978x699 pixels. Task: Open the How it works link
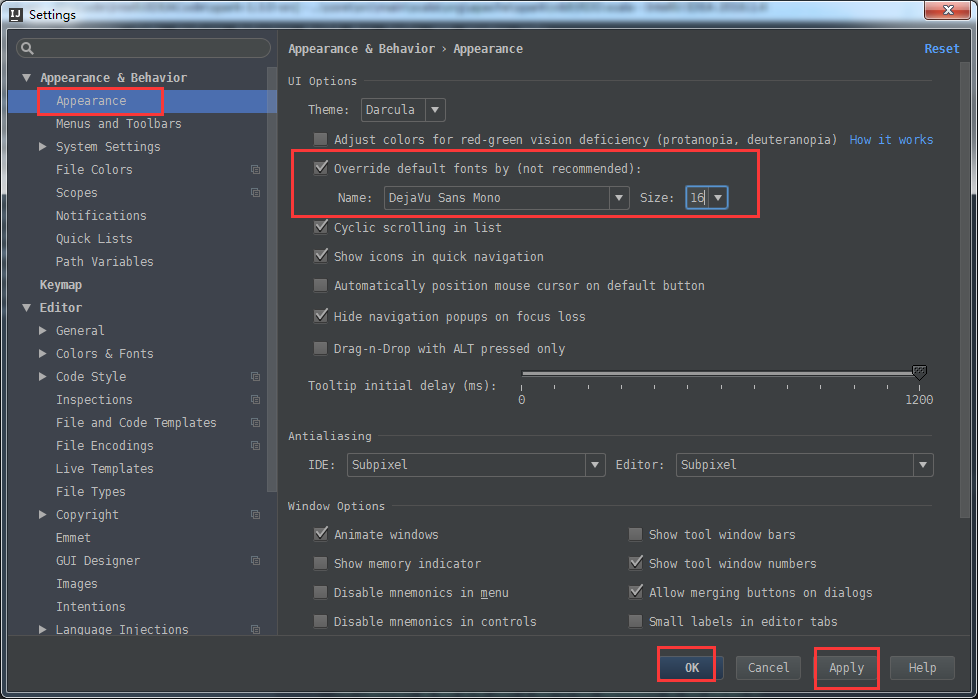[x=891, y=140]
